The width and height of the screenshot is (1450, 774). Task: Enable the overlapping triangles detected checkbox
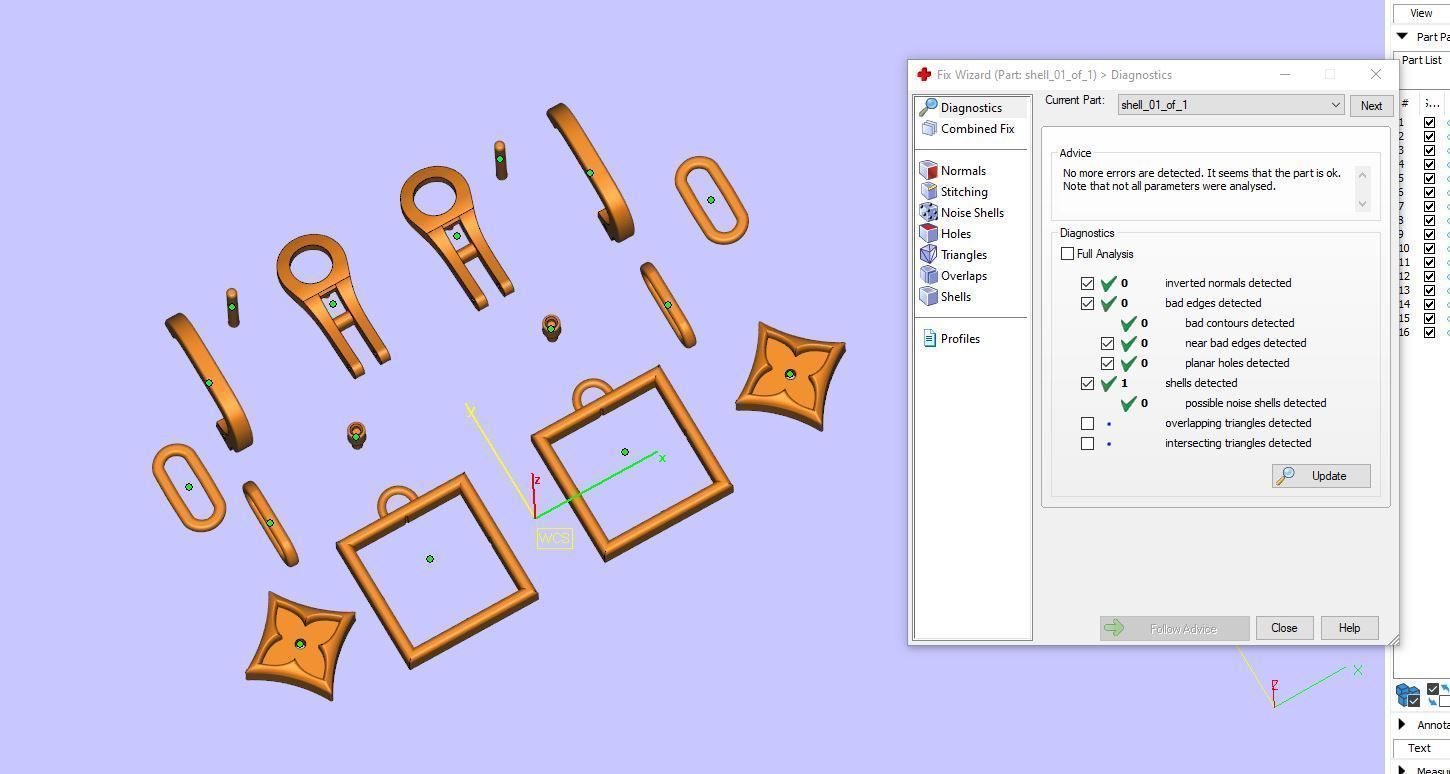[x=1087, y=424]
